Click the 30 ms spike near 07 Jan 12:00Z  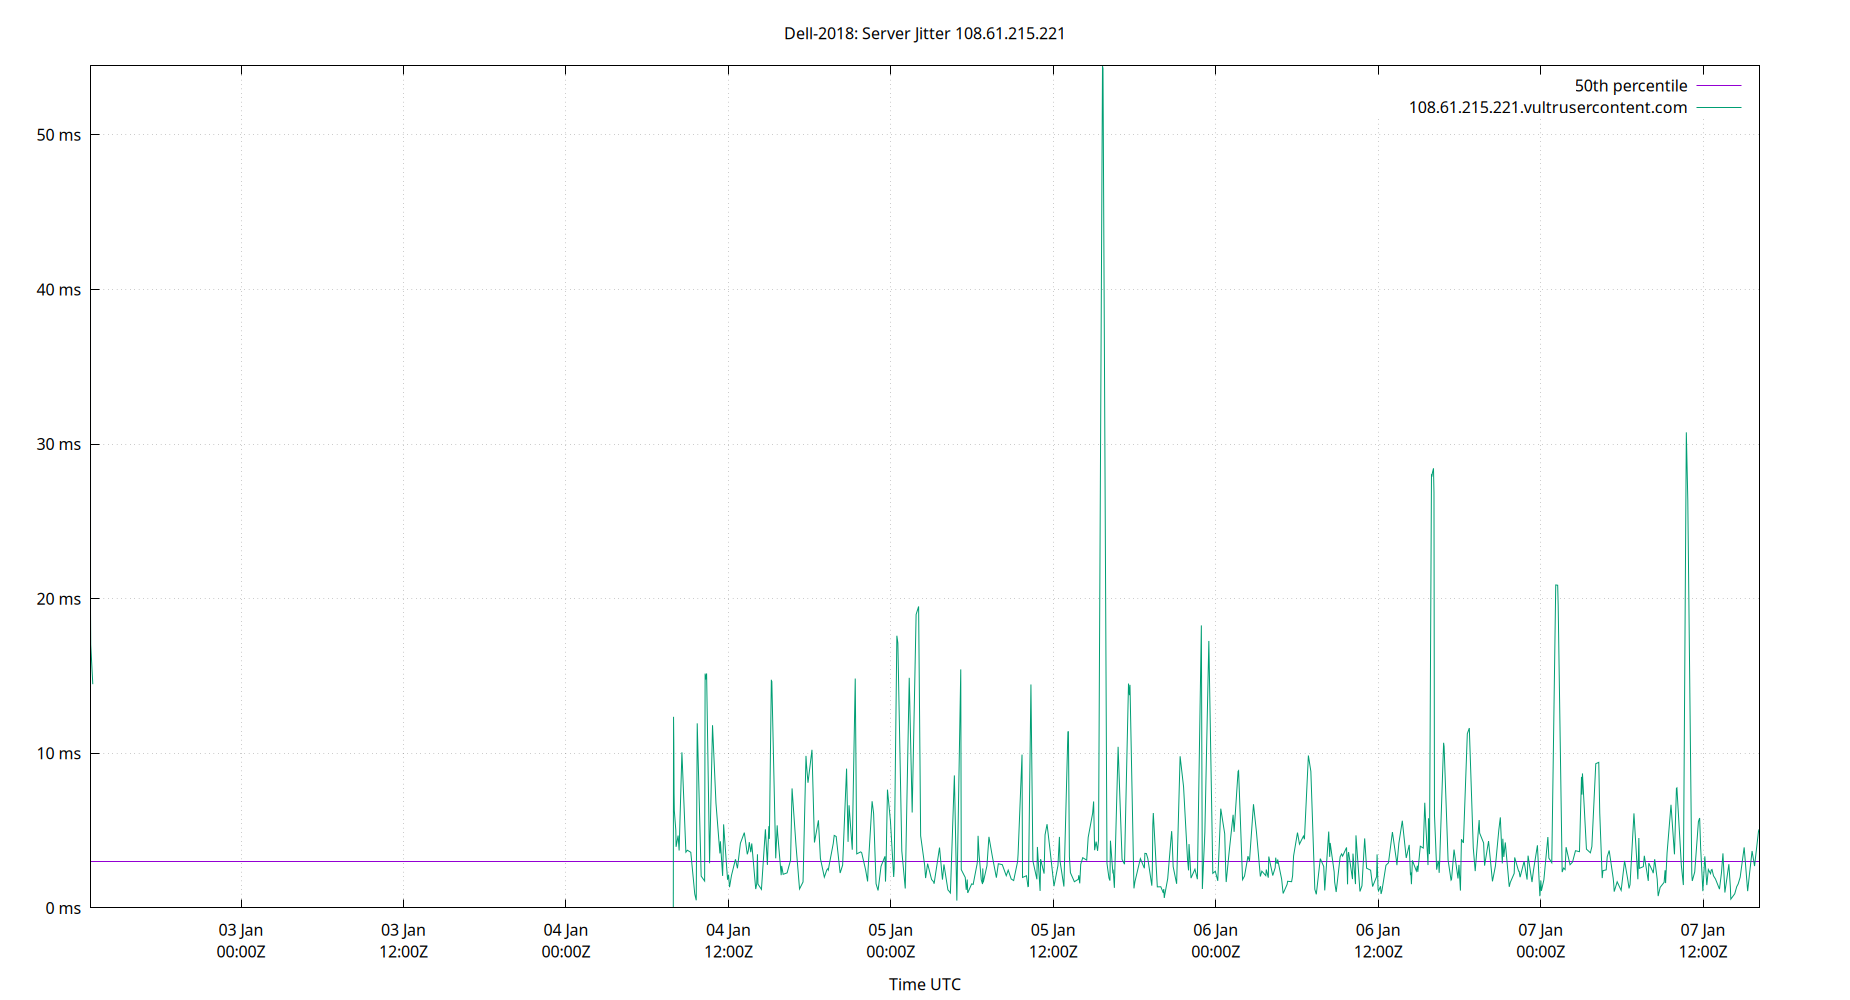click(x=1688, y=435)
